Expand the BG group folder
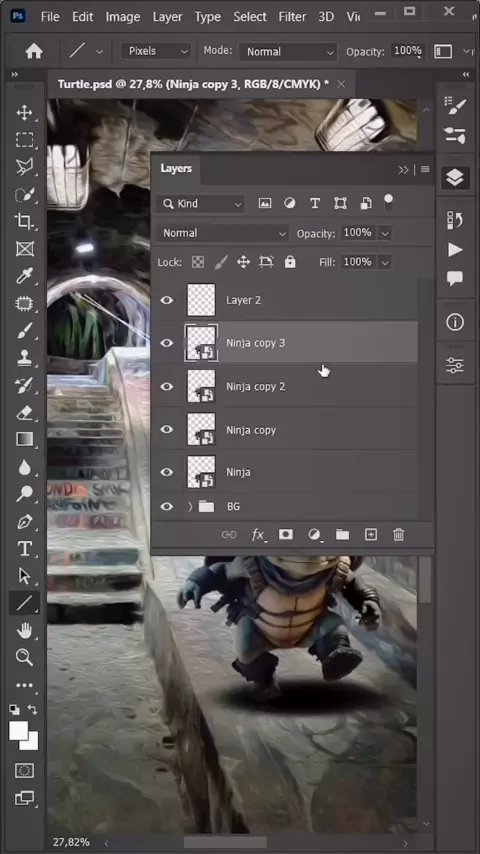 [x=190, y=507]
